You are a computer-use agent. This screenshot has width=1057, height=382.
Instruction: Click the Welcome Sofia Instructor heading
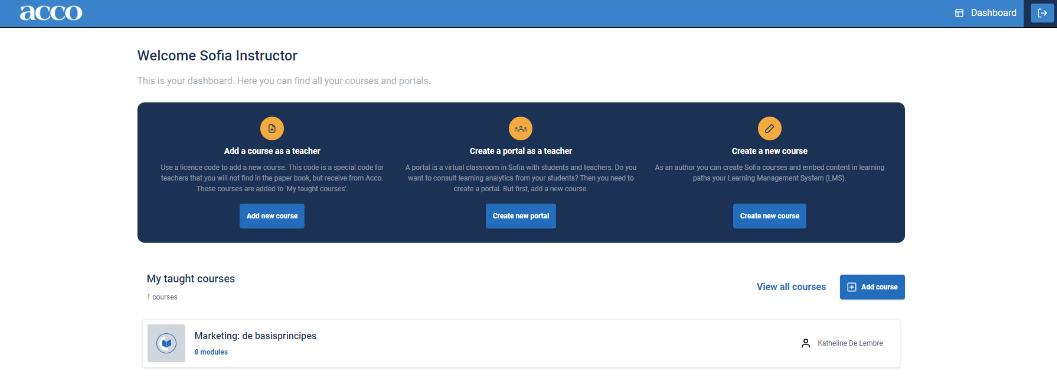217,55
